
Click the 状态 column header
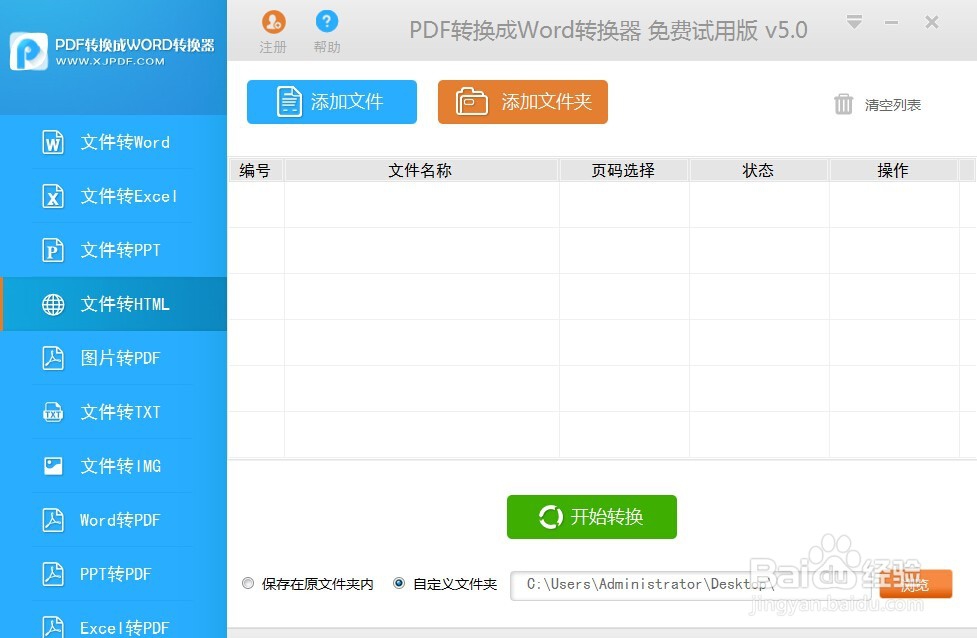coord(758,170)
